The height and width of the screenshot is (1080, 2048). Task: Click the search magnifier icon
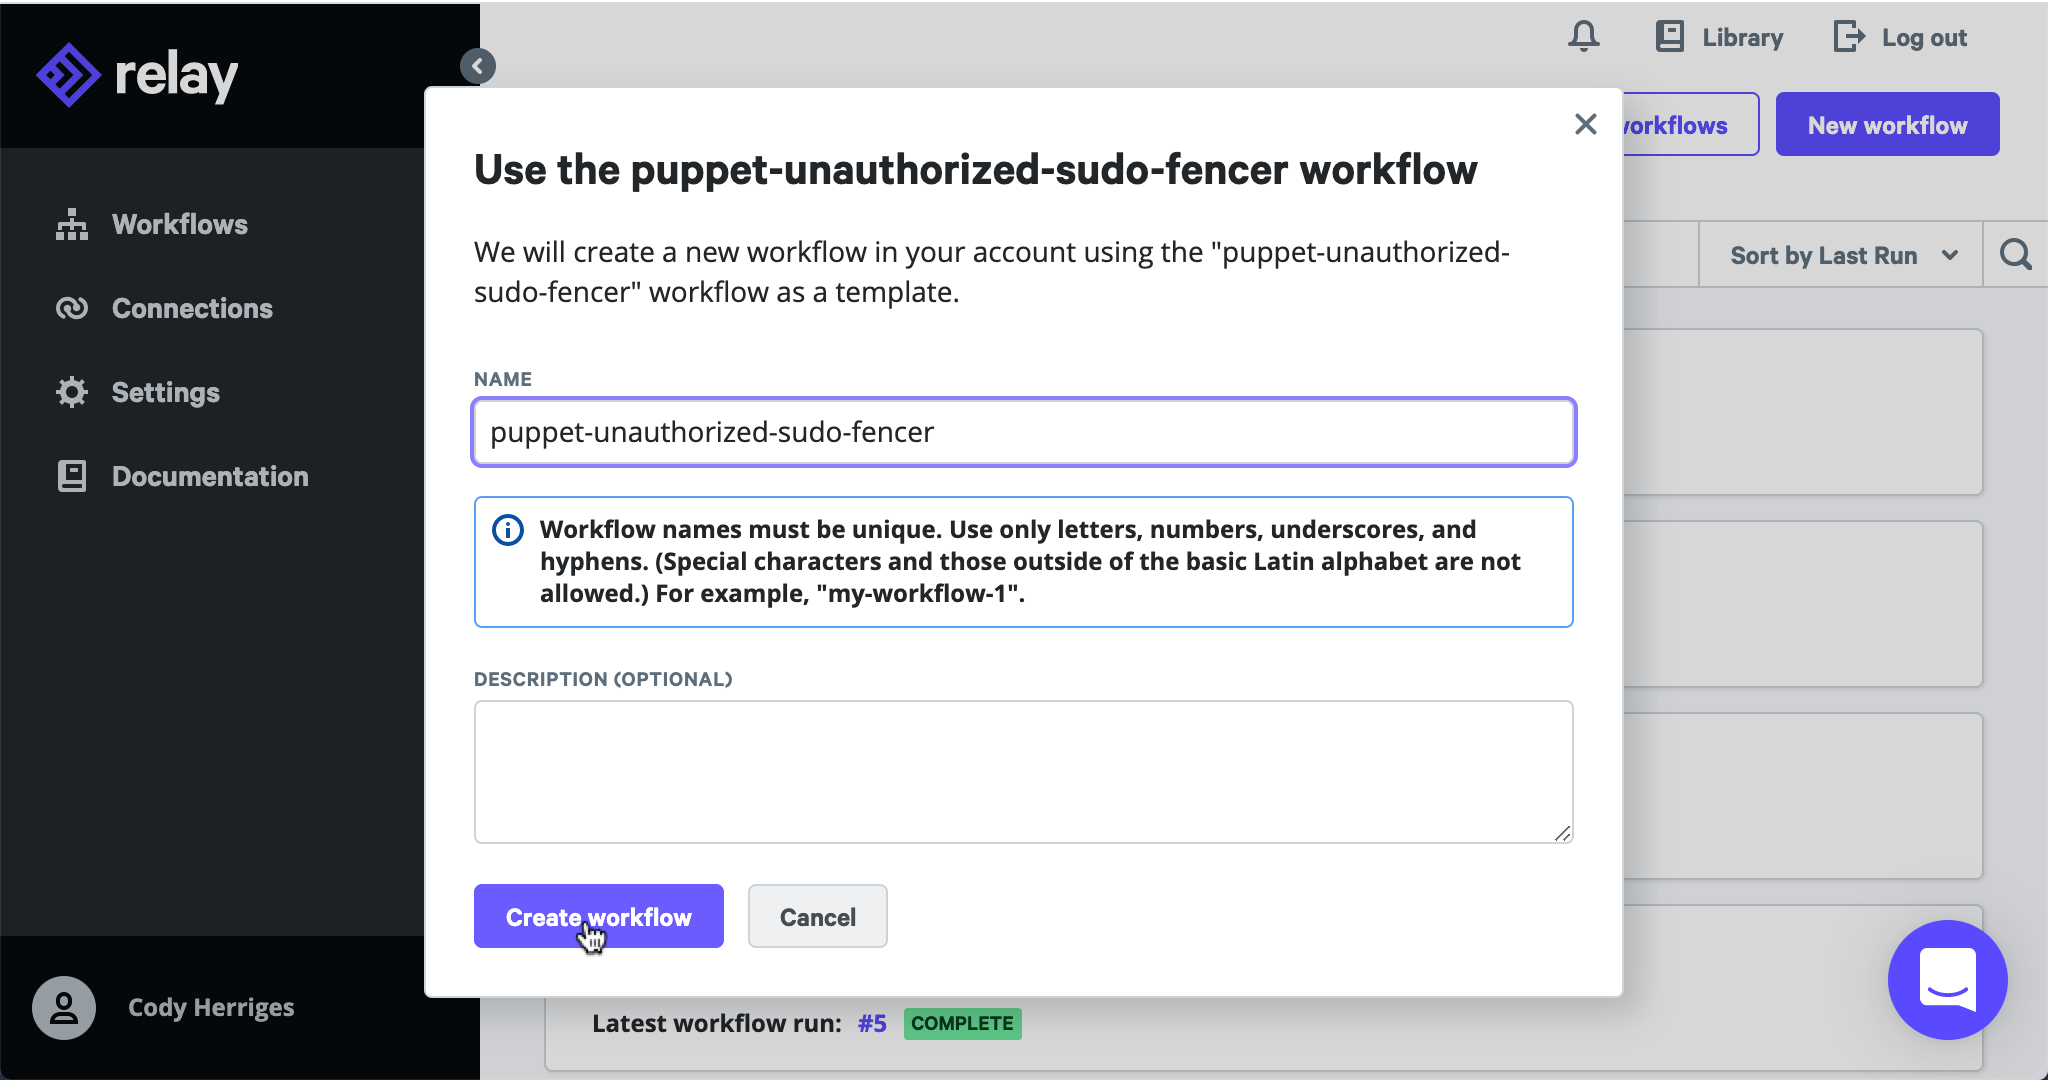point(2015,254)
